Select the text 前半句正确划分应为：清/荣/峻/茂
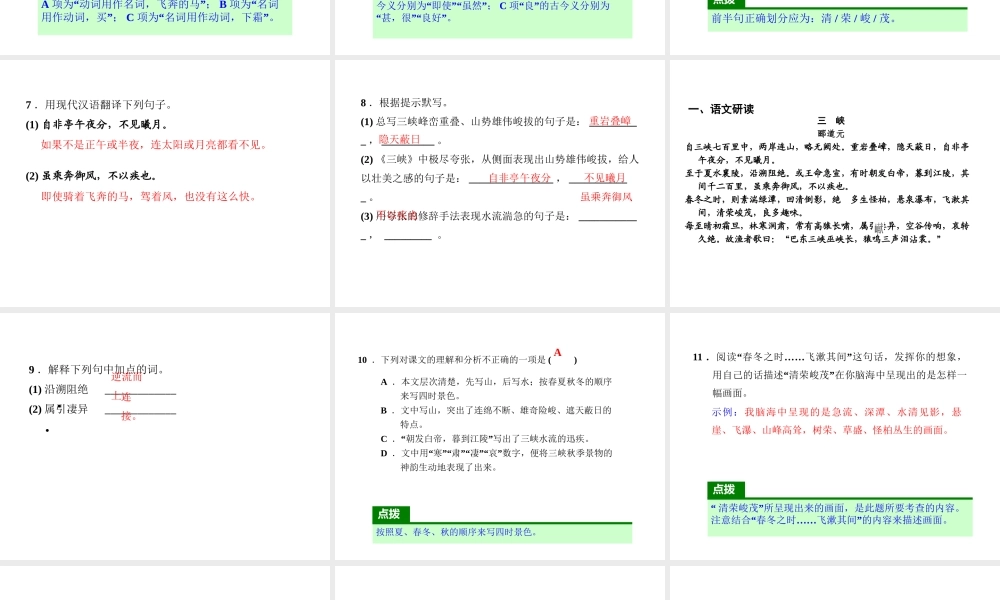Screen dimensions: 1000x600 [804, 18]
